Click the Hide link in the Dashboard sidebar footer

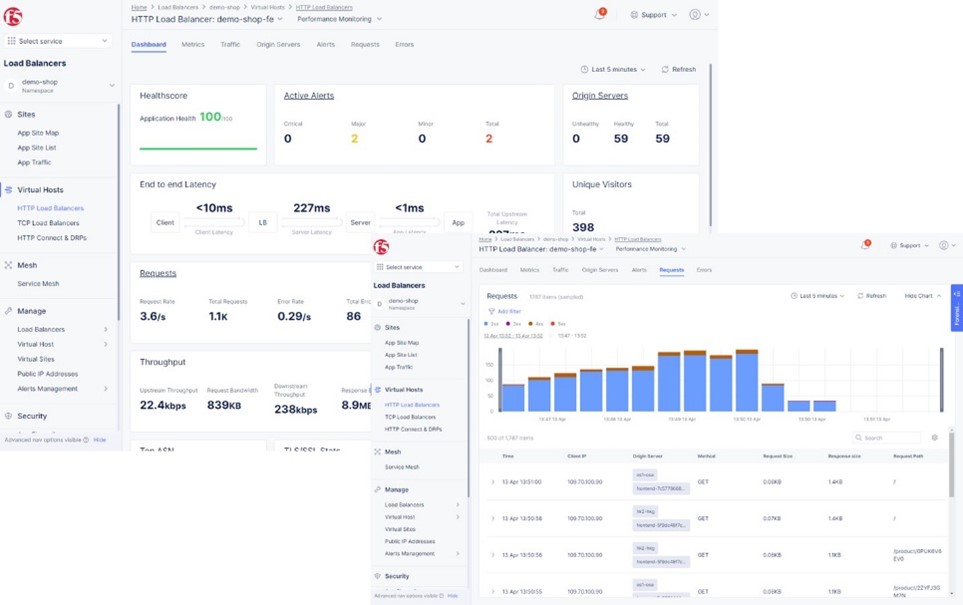pyautogui.click(x=99, y=440)
